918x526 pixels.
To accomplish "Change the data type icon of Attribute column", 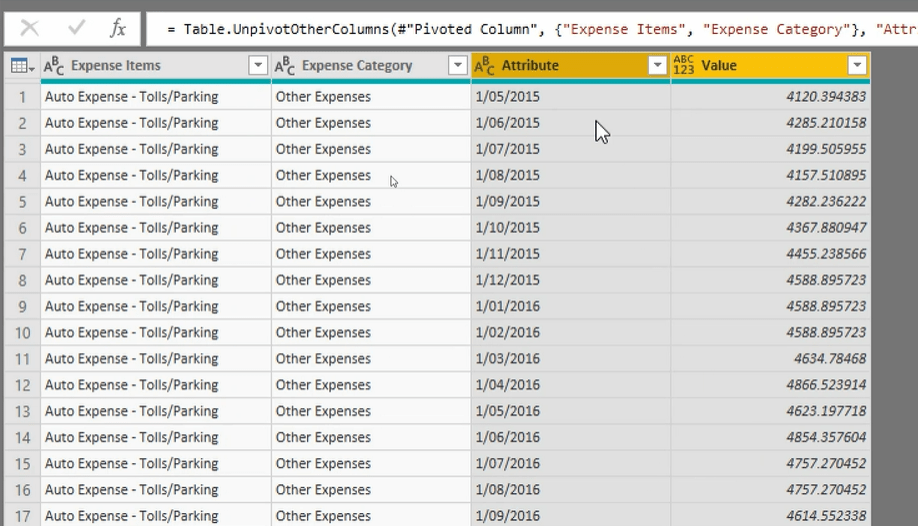I will [x=484, y=66].
